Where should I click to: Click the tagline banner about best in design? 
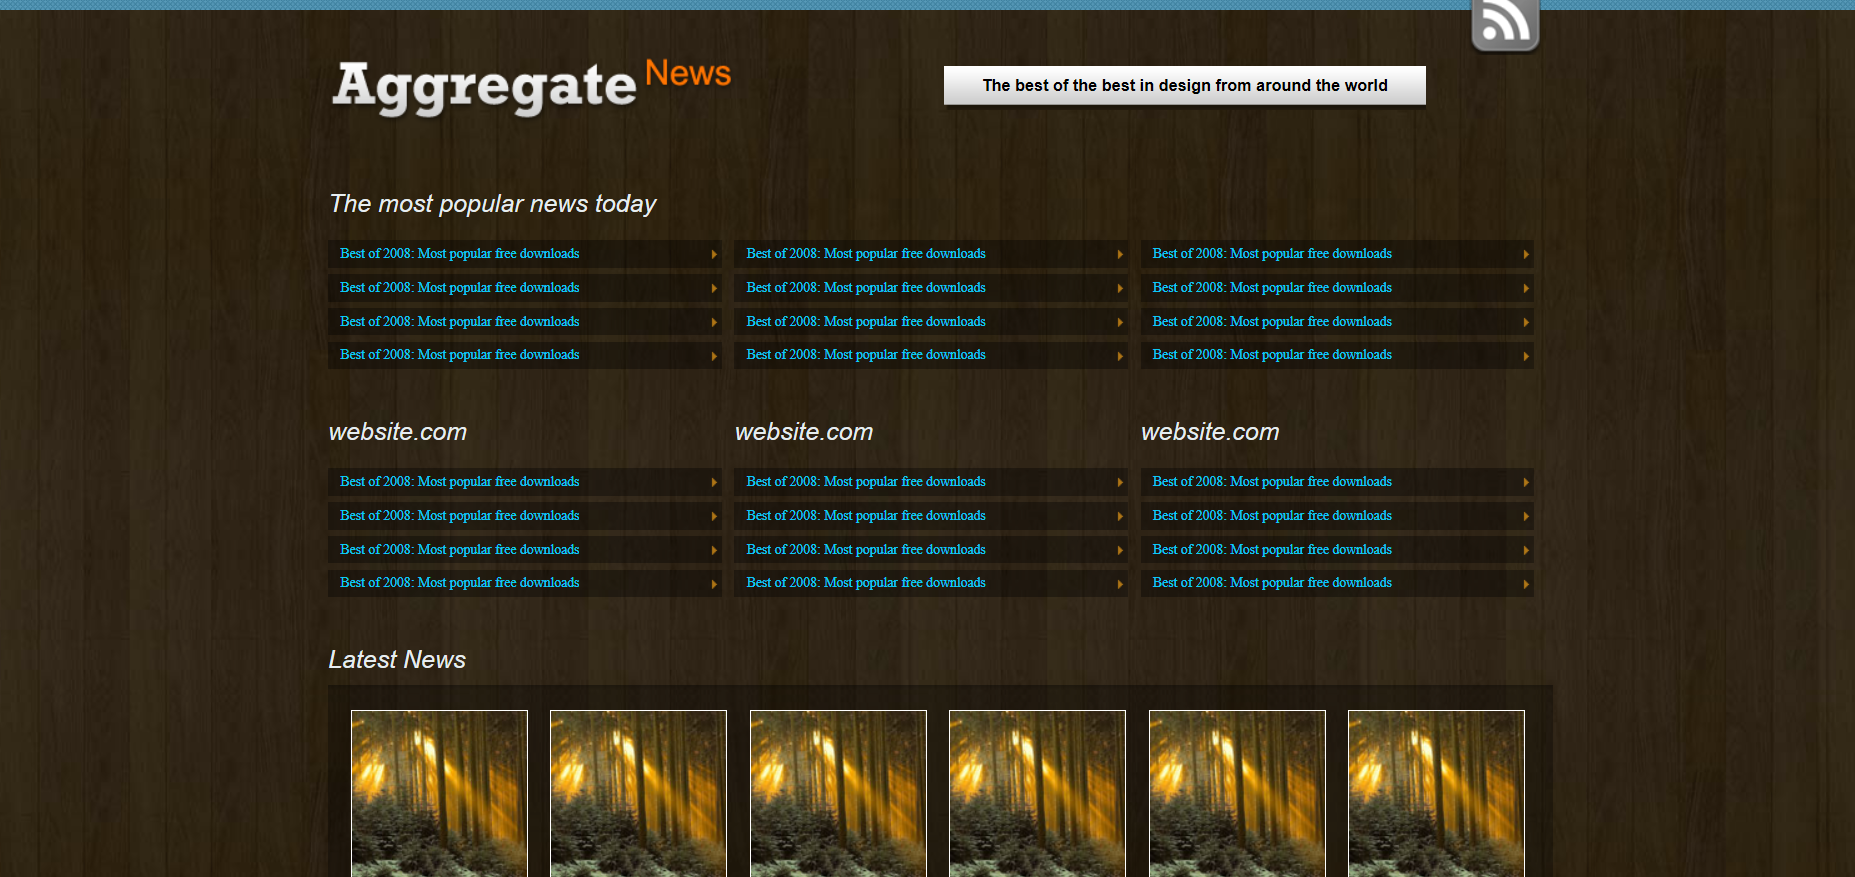tap(1184, 86)
